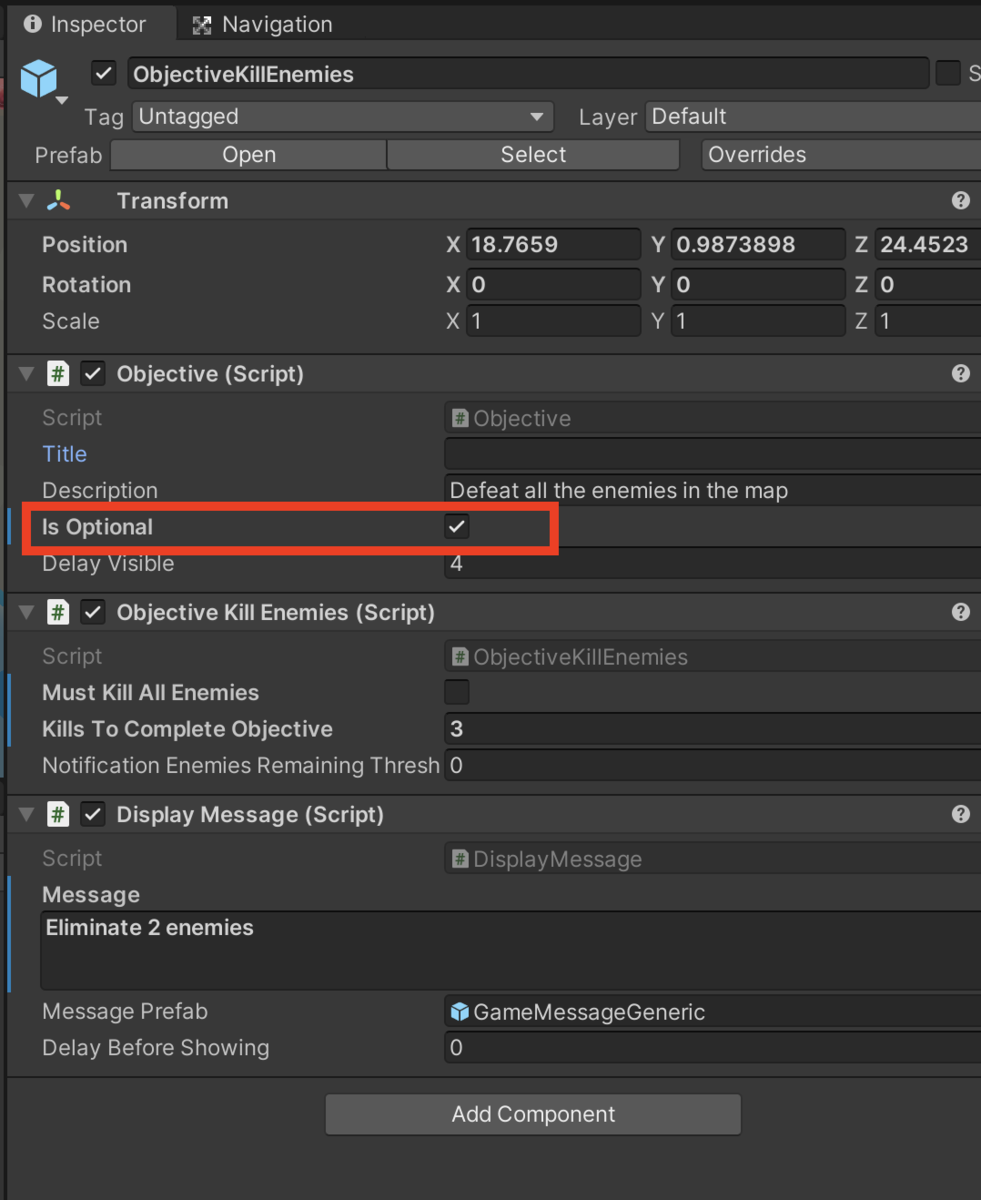Viewport: 981px width, 1200px height.
Task: Open the Layer dropdown showing Default
Action: tap(813, 117)
